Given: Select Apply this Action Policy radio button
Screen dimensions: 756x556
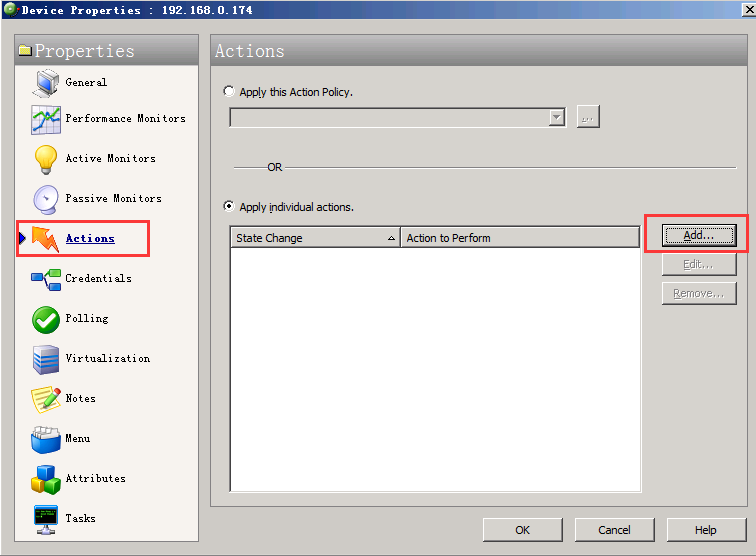Looking at the screenshot, I should pos(230,92).
